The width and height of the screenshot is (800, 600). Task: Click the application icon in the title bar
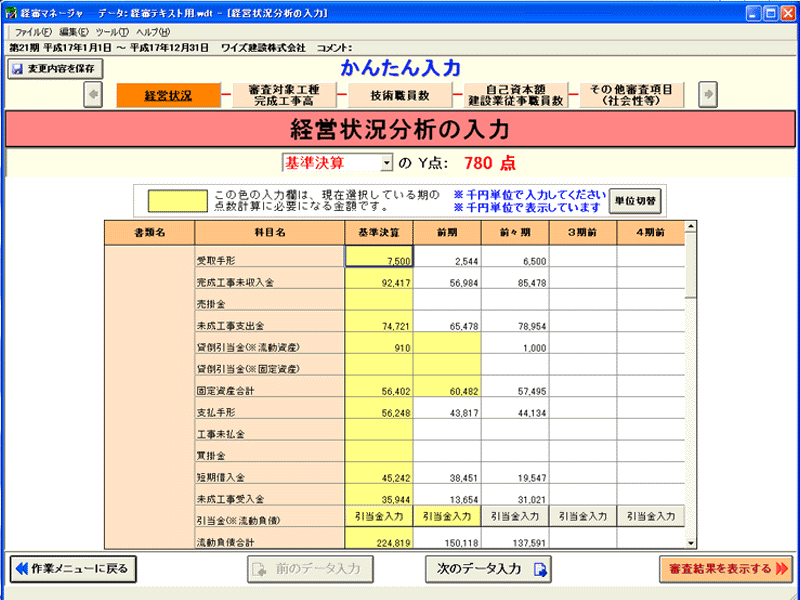10,11
